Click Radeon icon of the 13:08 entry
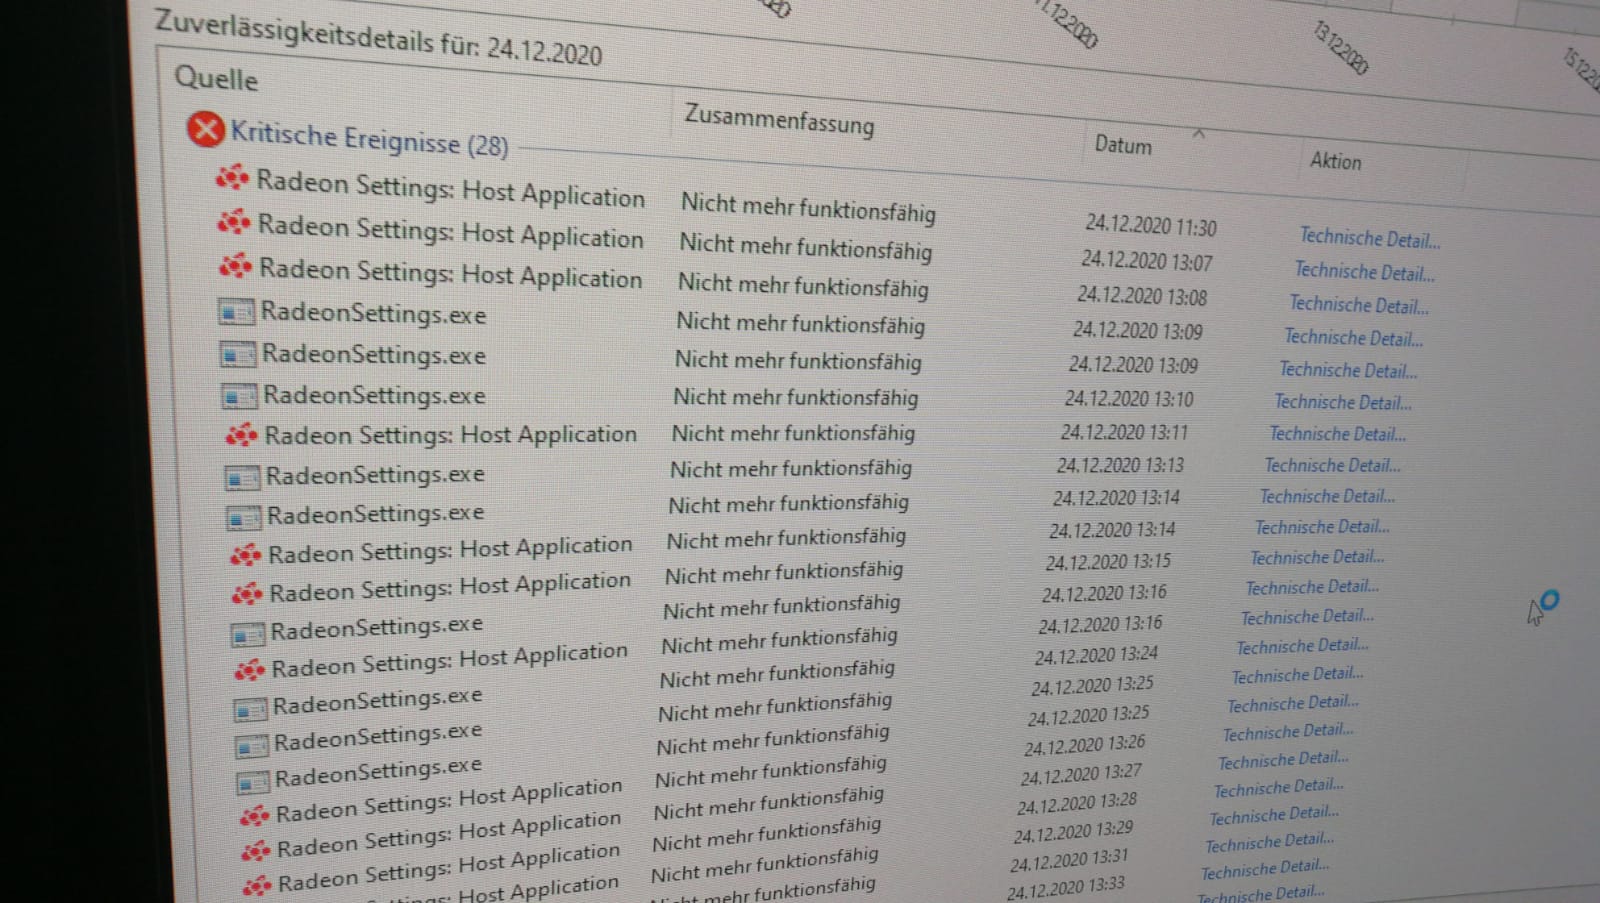The height and width of the screenshot is (903, 1600). coord(235,266)
